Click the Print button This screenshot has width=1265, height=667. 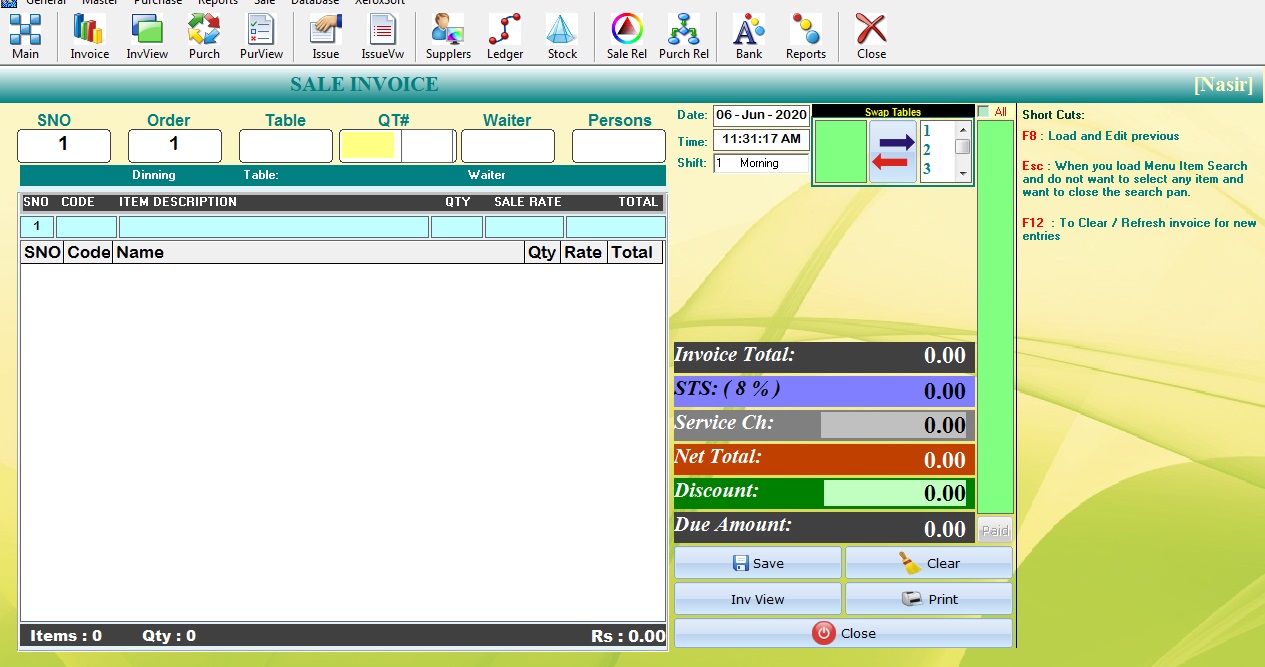point(929,599)
